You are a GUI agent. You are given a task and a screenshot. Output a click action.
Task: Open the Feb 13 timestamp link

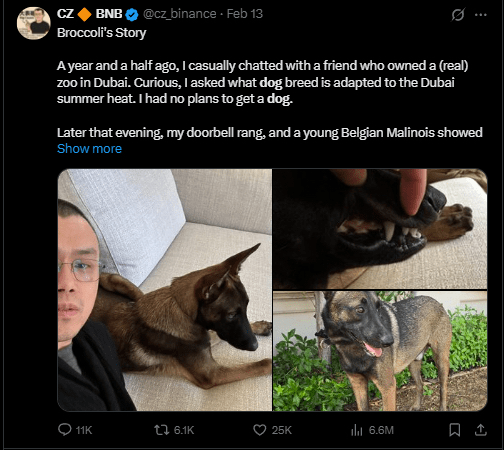point(245,14)
